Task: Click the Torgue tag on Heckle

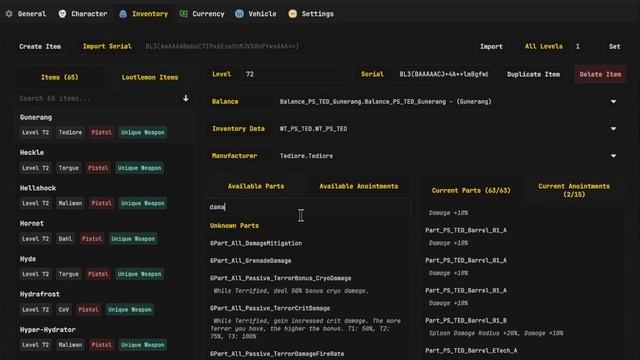Action: [x=69, y=168]
